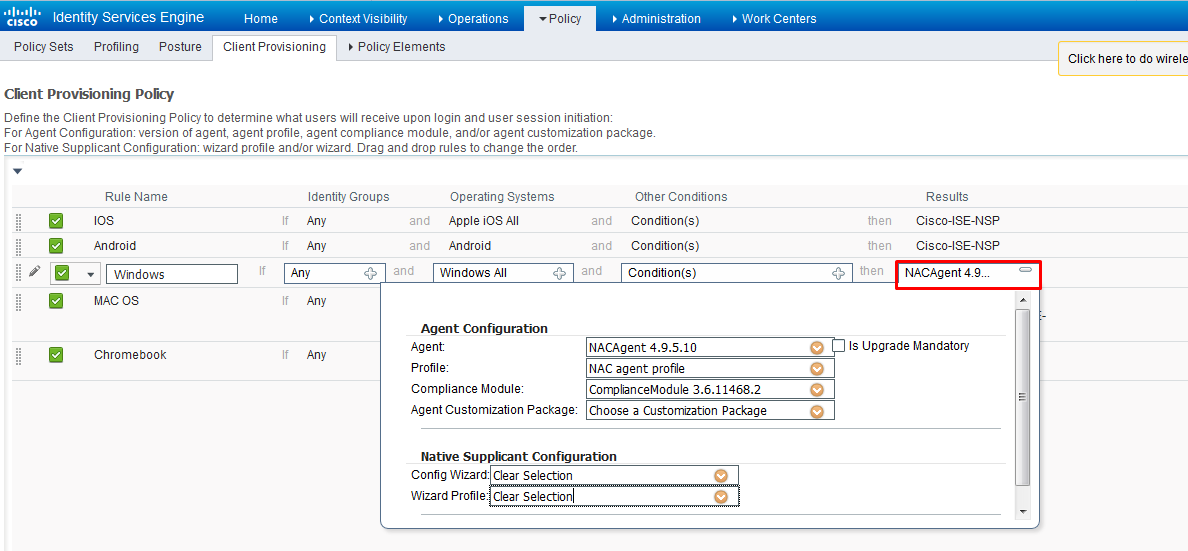Click the MAC OS rule name
Image resolution: width=1188 pixels, height=551 pixels.
coord(116,301)
